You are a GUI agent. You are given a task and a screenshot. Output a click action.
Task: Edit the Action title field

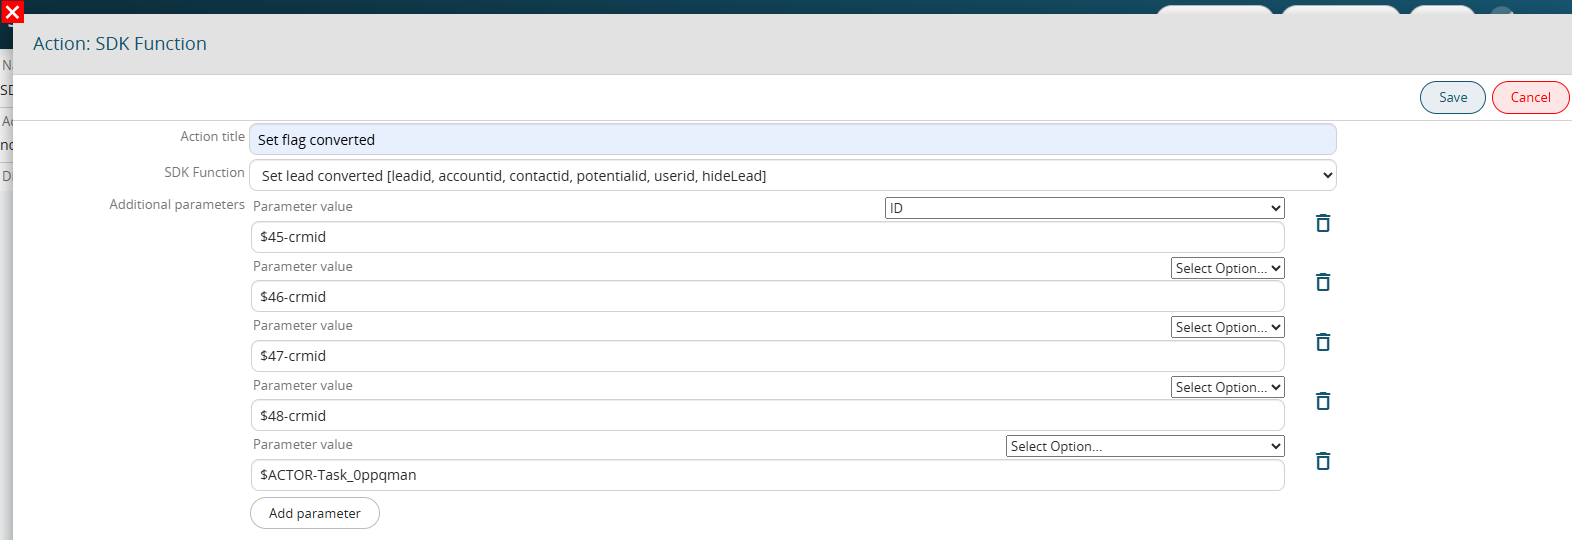tap(793, 139)
